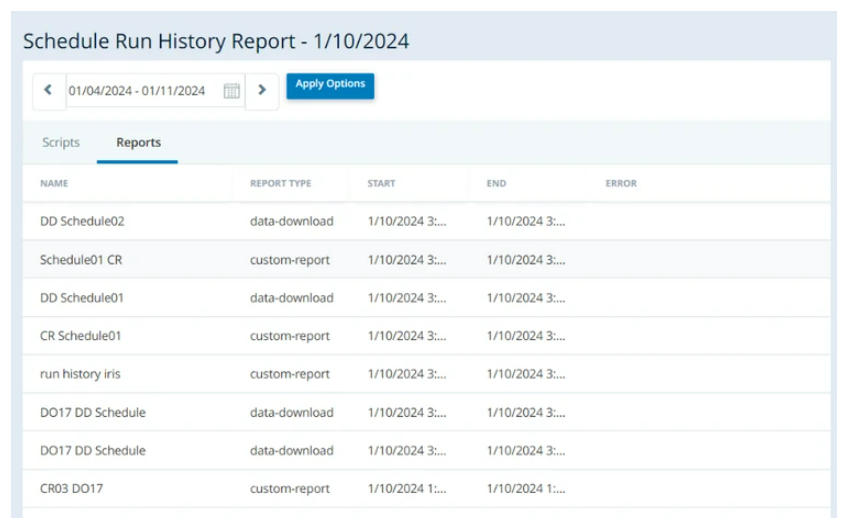The height and width of the screenshot is (530, 849).
Task: Sort by the START column header
Action: pyautogui.click(x=381, y=184)
